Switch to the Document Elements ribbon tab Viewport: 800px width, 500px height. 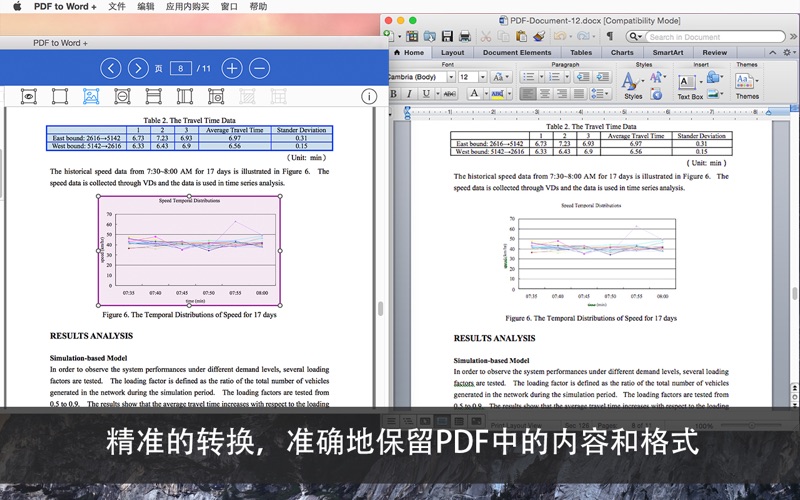(517, 53)
